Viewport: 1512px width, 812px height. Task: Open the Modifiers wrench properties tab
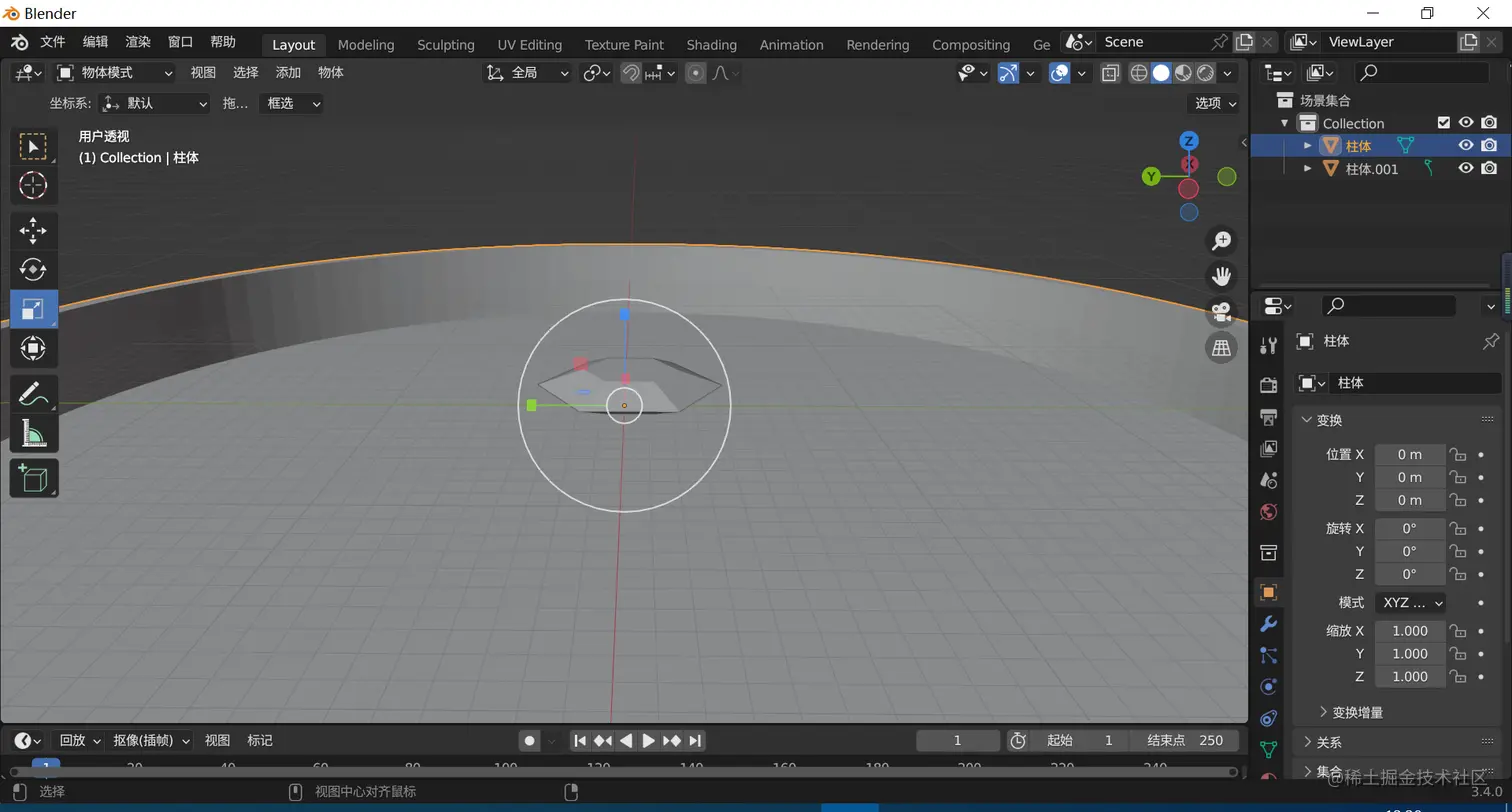pyautogui.click(x=1268, y=624)
